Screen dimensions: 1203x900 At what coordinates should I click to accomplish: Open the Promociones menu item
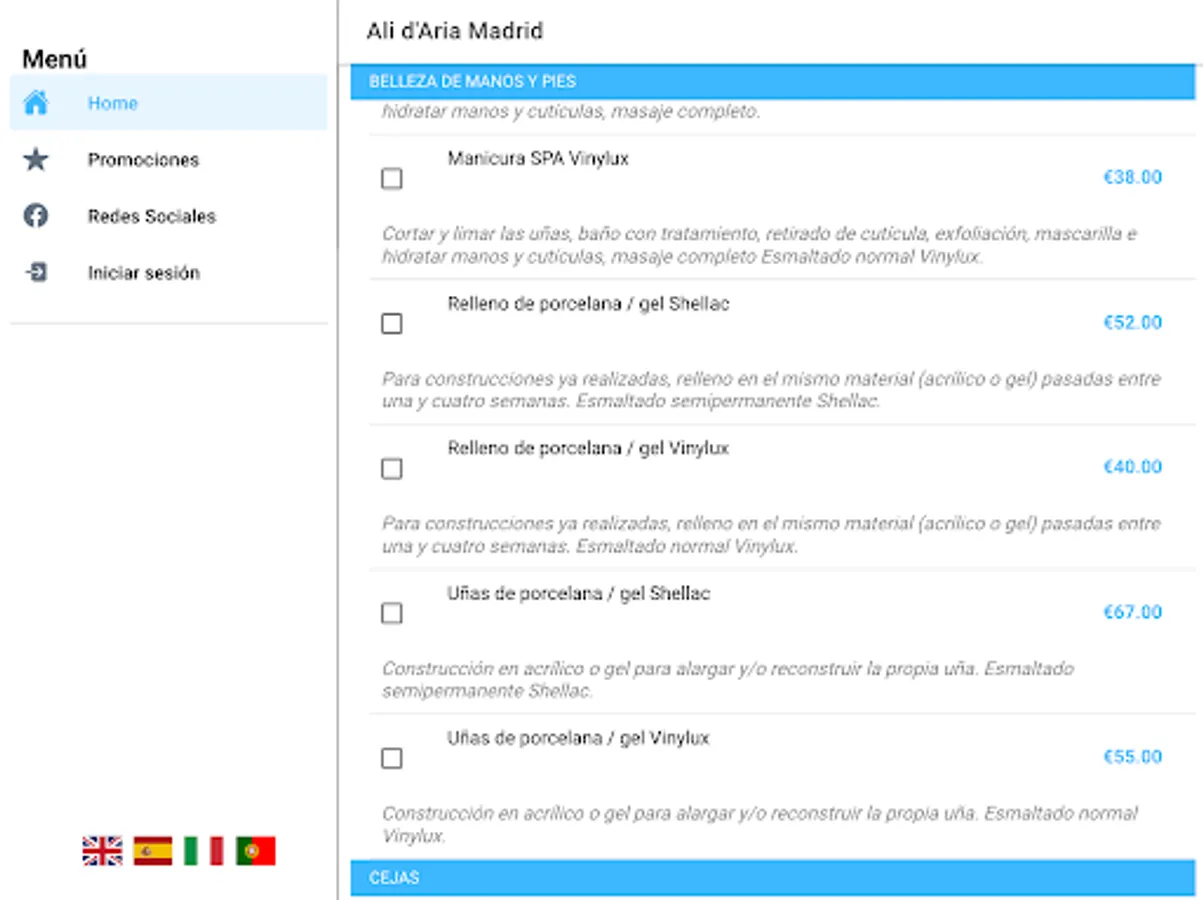pyautogui.click(x=143, y=160)
